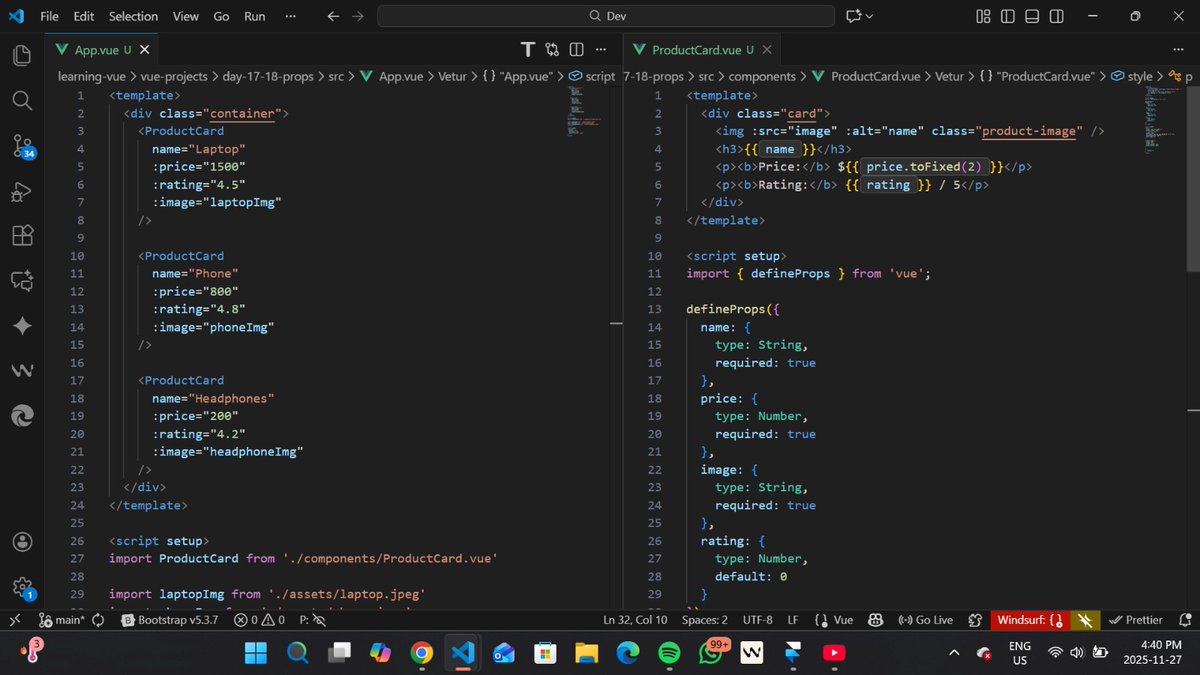Image resolution: width=1200 pixels, height=675 pixels.
Task: Open the Explorer view in activity bar
Action: click(21, 54)
